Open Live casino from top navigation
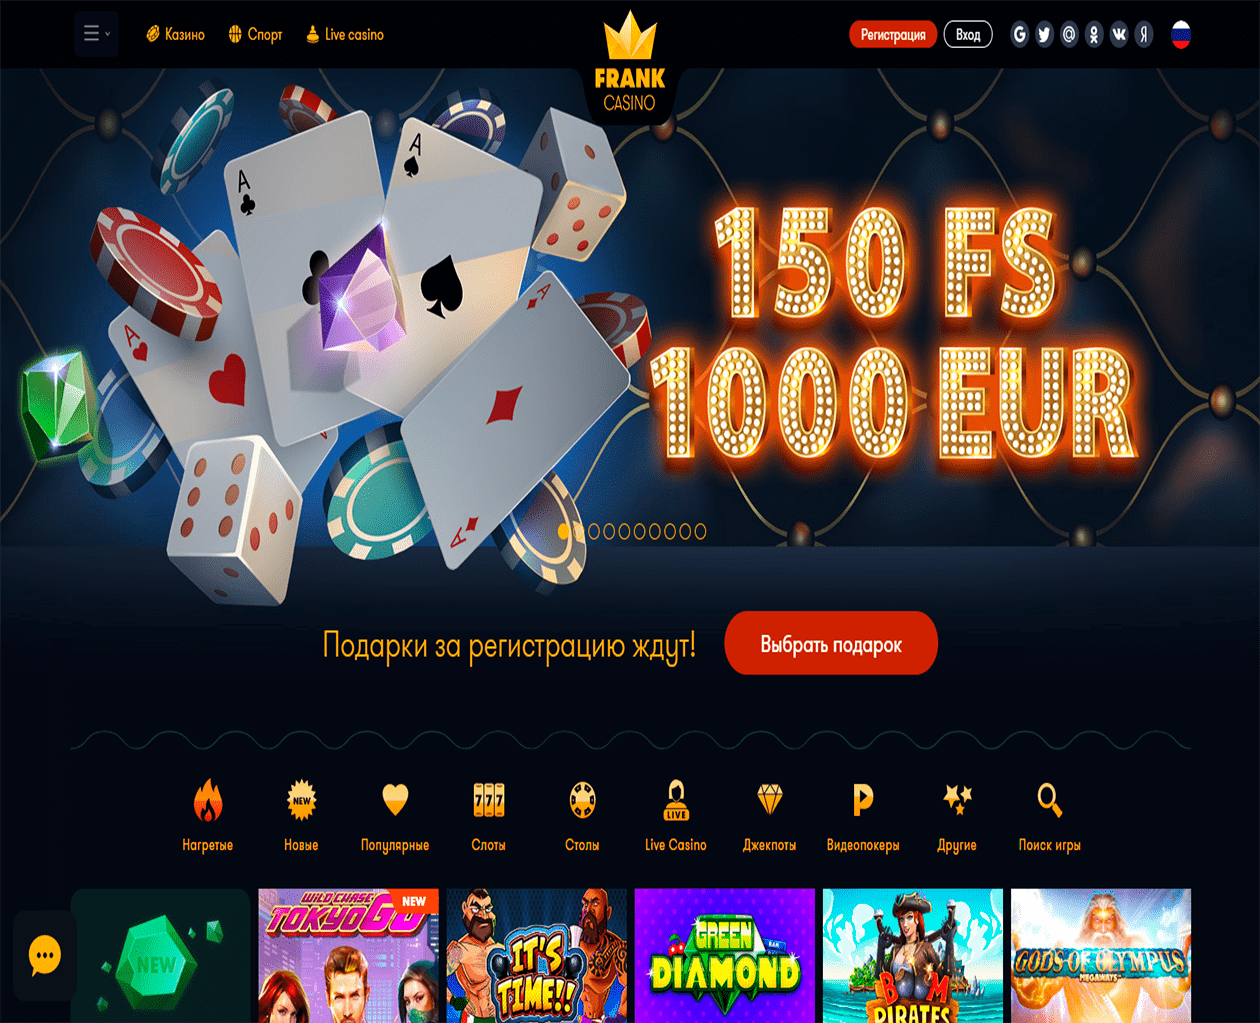1260x1023 pixels. click(345, 34)
